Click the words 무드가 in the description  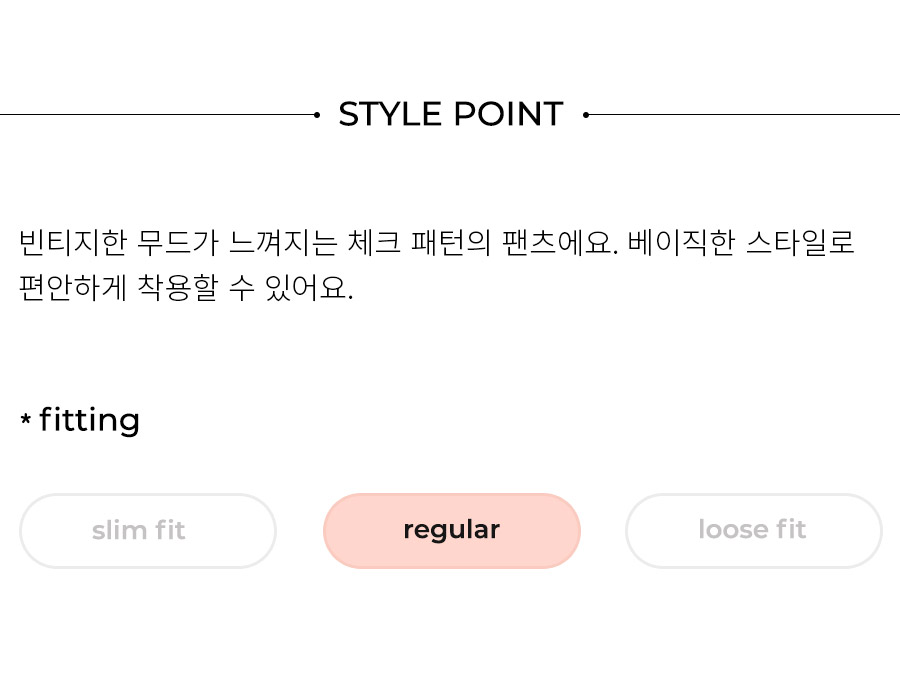(178, 242)
